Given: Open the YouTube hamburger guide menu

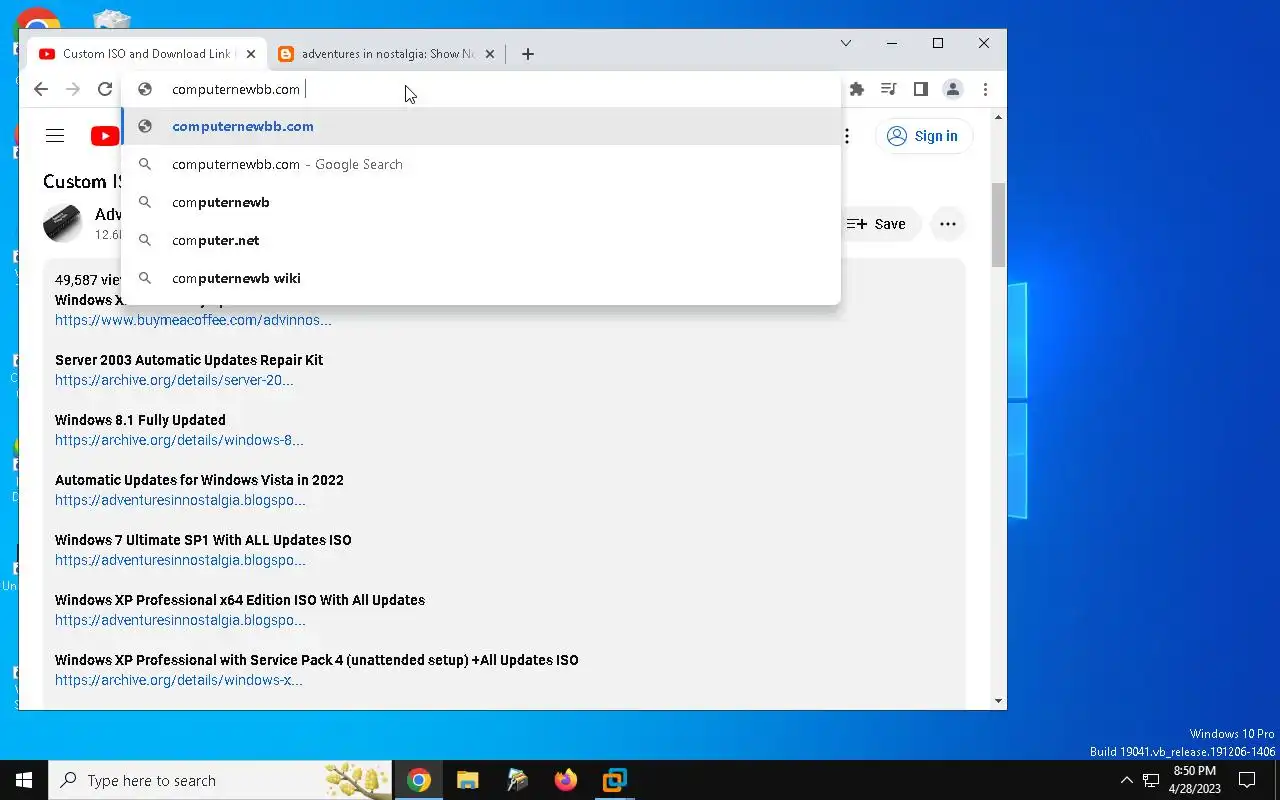Looking at the screenshot, I should 55,136.
